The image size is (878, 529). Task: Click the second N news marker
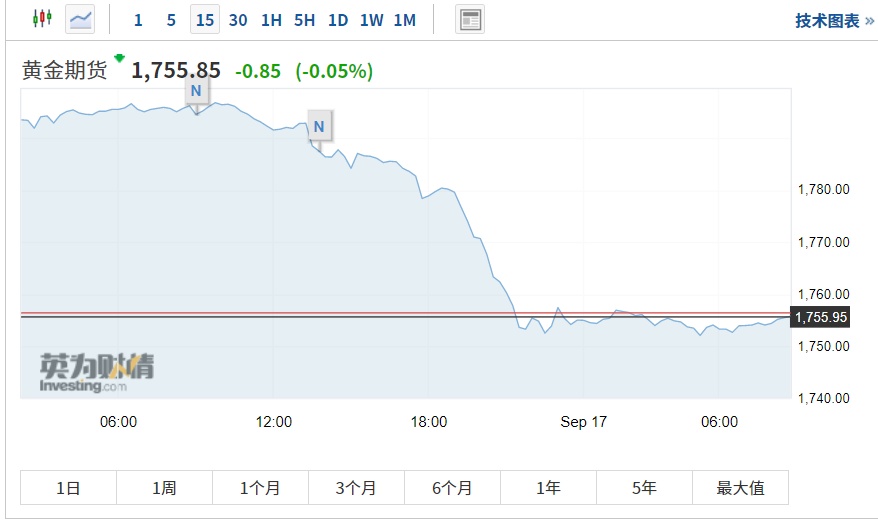(319, 126)
